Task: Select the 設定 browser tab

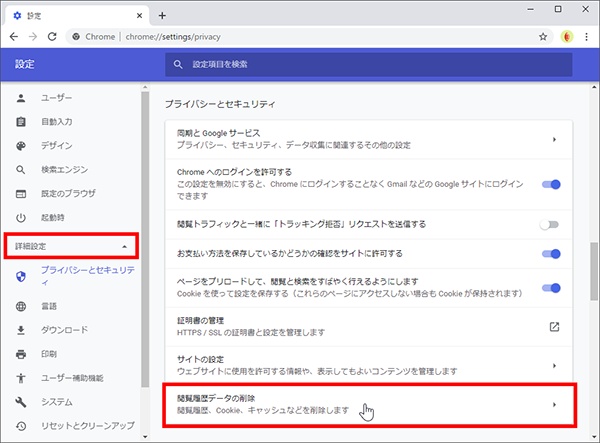Action: point(77,16)
